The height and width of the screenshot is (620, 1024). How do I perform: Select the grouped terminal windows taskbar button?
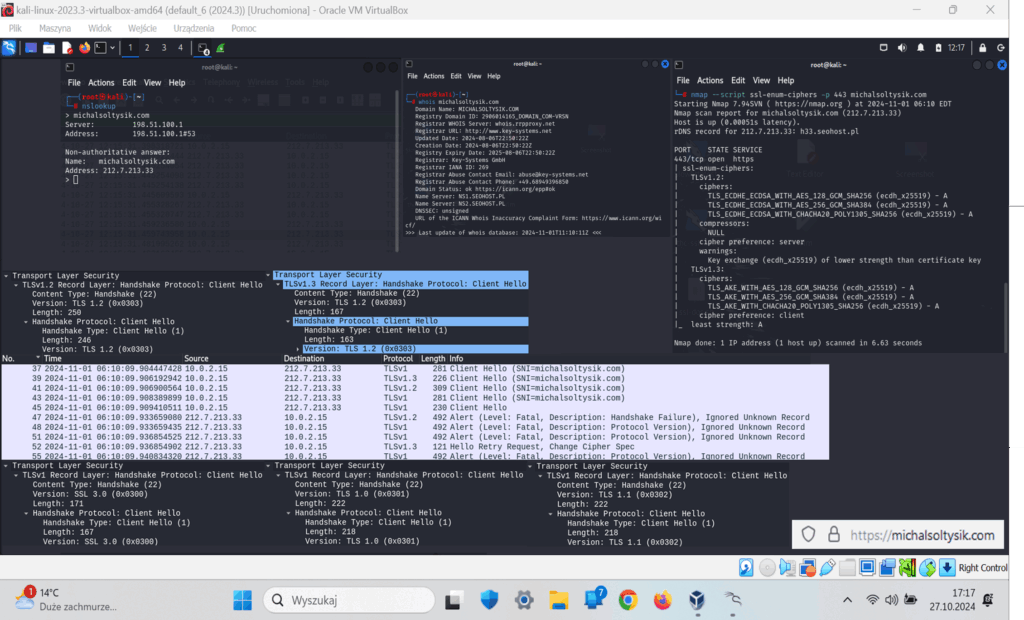tap(203, 48)
